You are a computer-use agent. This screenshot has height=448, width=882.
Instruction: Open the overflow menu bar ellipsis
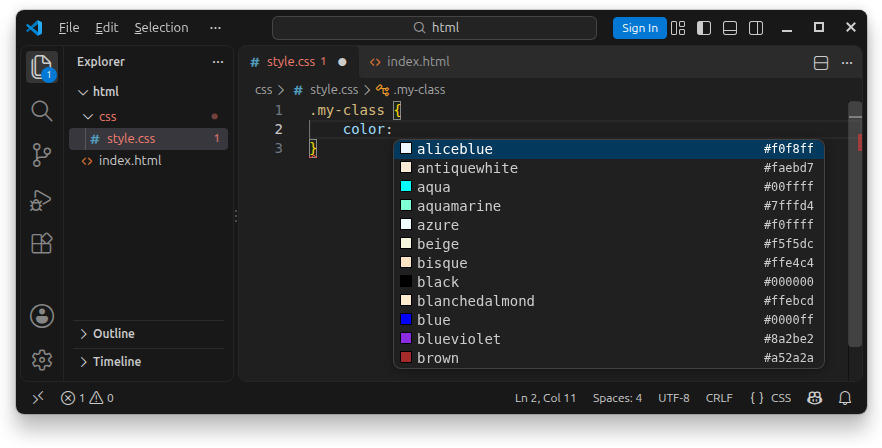click(x=215, y=28)
